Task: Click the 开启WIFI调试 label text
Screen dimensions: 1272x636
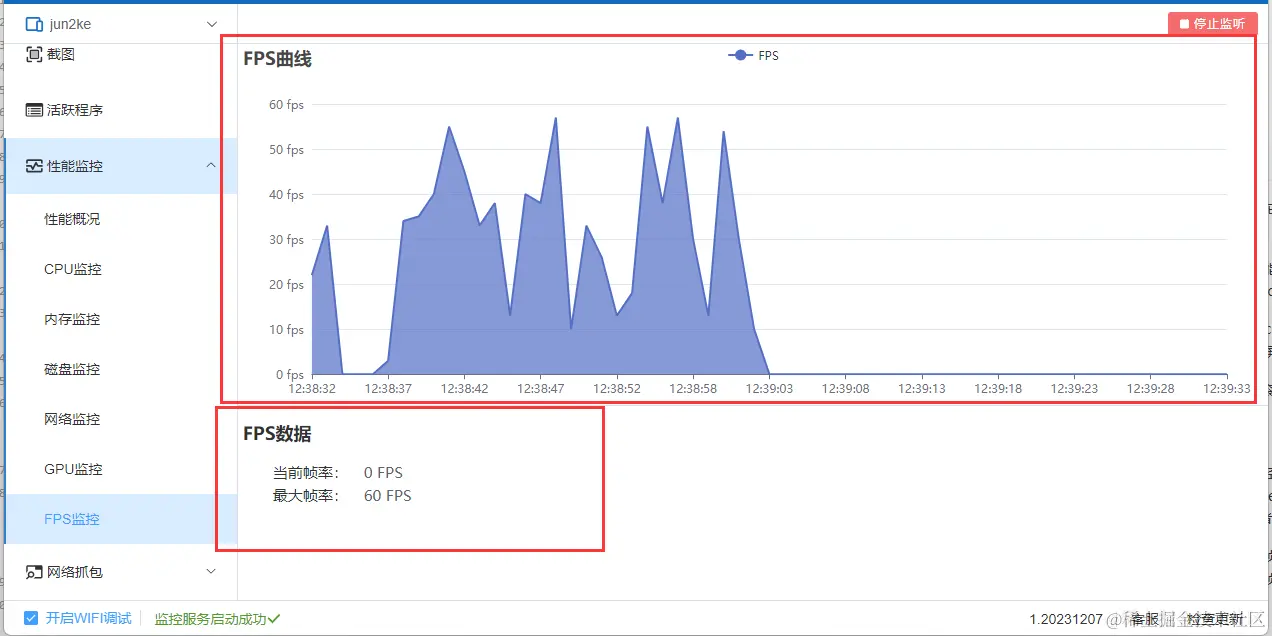Action: (x=89, y=618)
